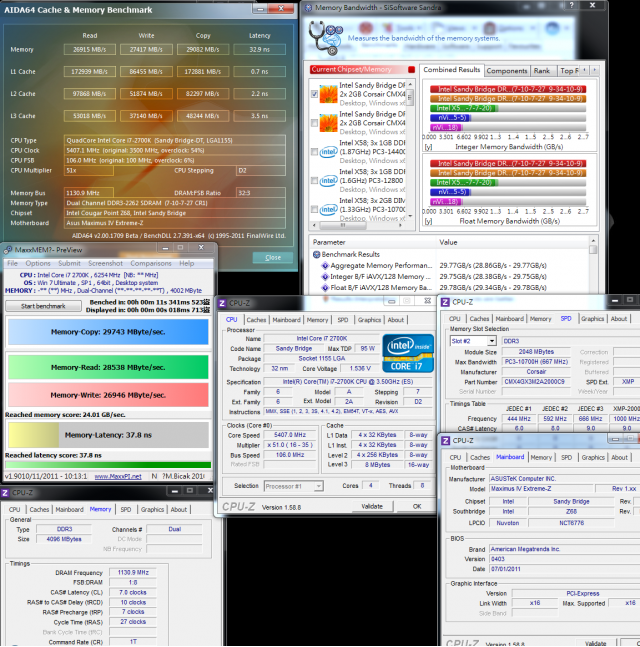
Task: Click the Z icon of the CPU-Z SPD window
Action: (x=445, y=302)
